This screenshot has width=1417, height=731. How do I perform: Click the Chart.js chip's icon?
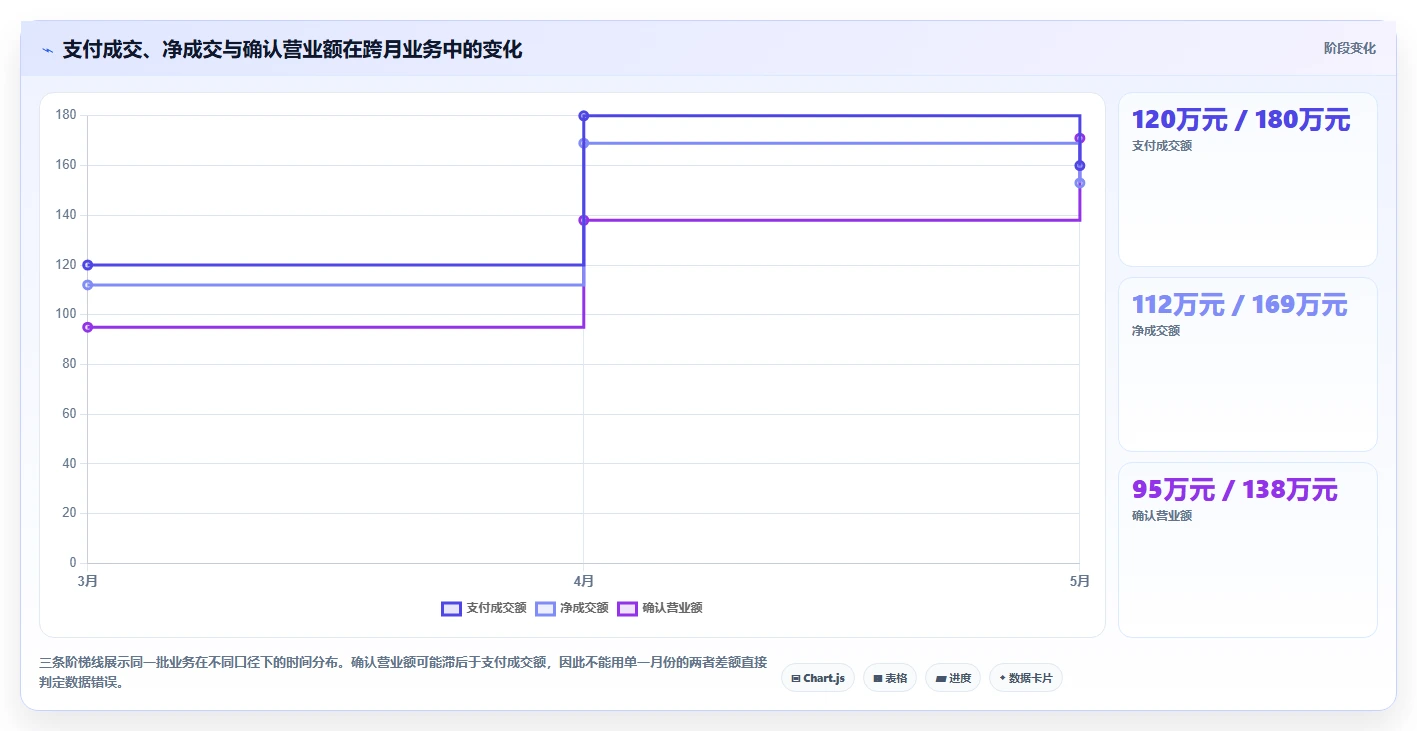tap(795, 678)
